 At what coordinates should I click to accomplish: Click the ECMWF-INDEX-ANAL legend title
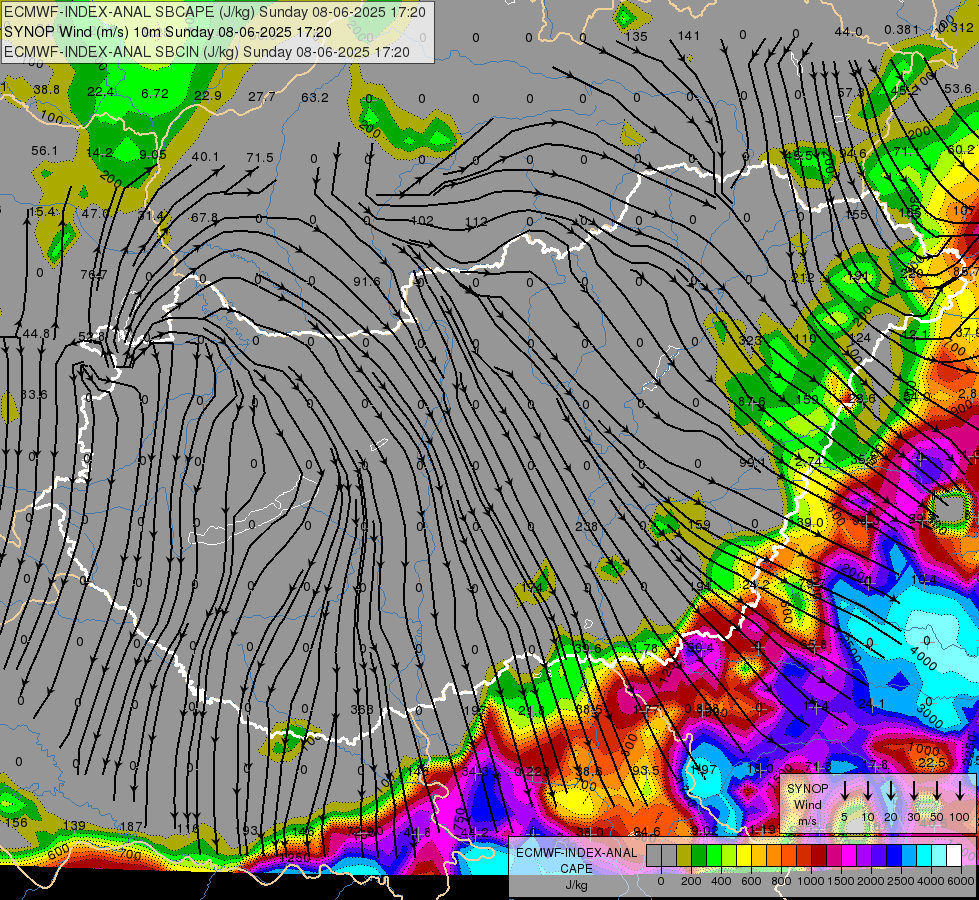577,853
